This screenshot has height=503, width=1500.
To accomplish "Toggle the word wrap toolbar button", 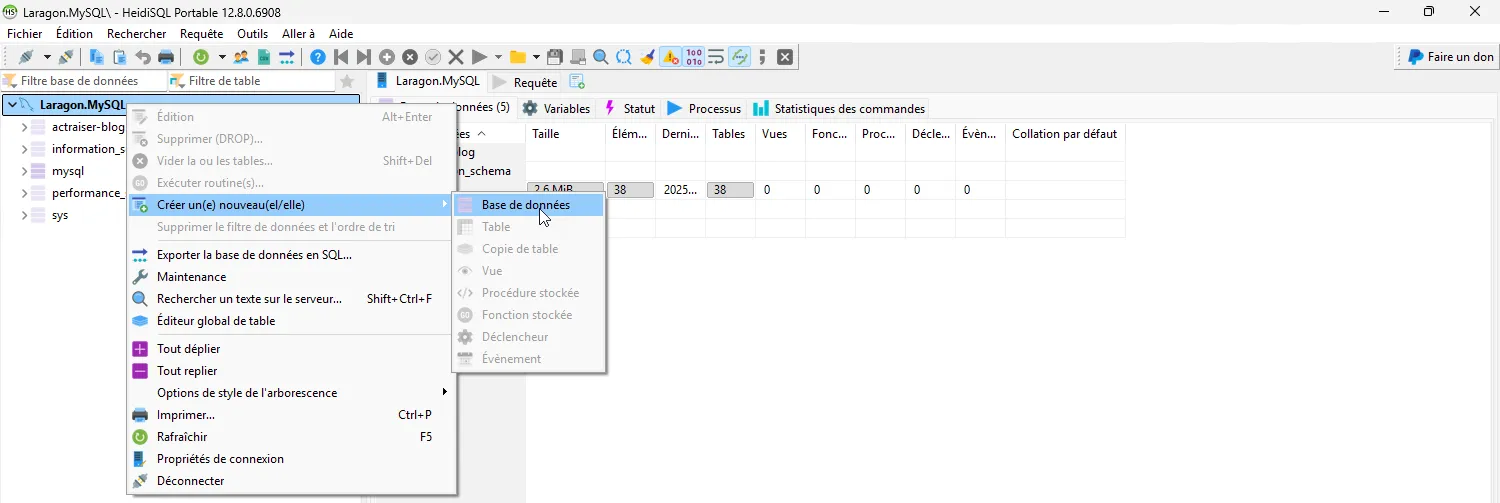I will tap(716, 57).
